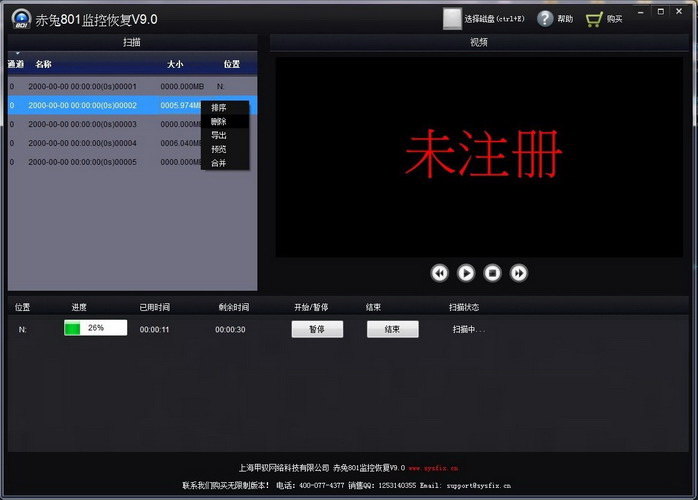Screen dimensions: 698x500
Task: Open the www.sysfix.cn link
Action: coord(433,468)
